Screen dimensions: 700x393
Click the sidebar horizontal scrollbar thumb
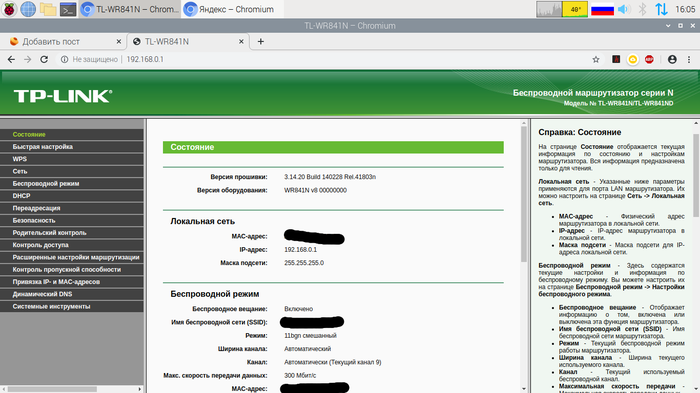coord(52,389)
